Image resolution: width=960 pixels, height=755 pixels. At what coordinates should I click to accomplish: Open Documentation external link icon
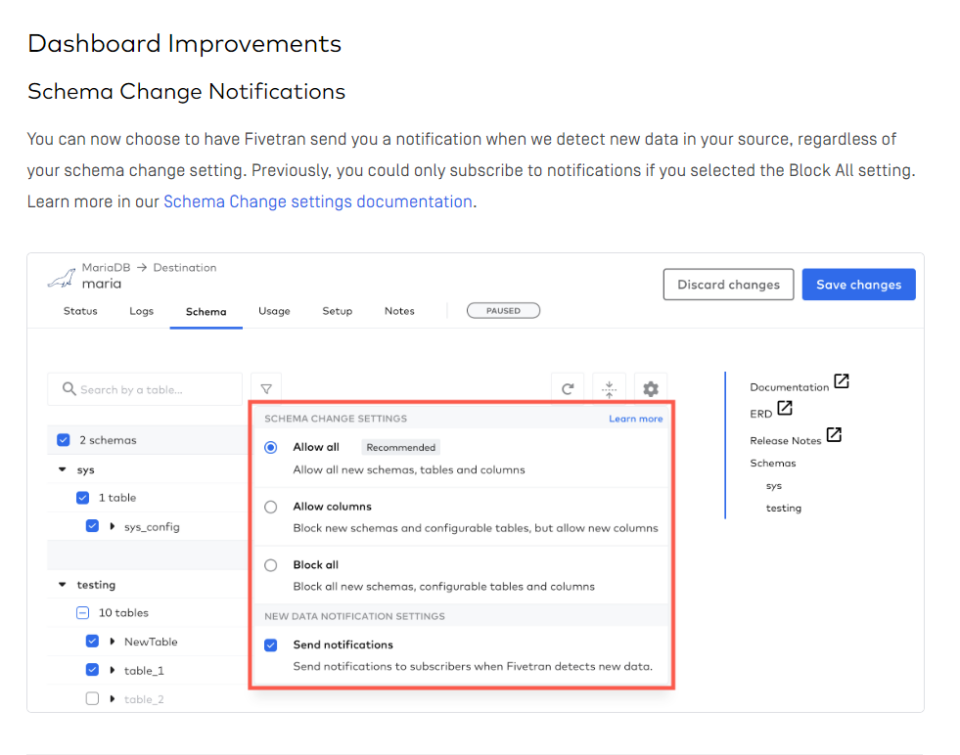coord(842,381)
